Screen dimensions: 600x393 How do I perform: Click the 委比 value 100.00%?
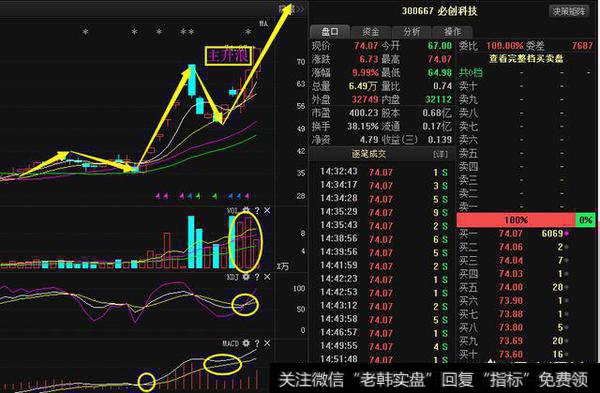pyautogui.click(x=504, y=46)
